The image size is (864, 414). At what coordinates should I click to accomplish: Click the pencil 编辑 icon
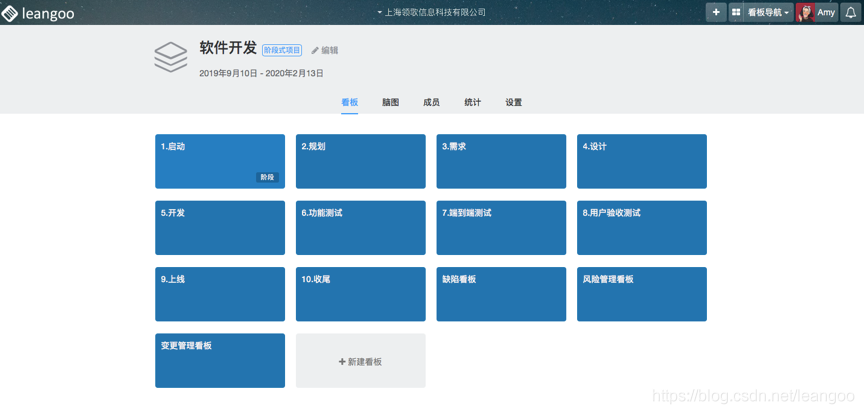[316, 50]
